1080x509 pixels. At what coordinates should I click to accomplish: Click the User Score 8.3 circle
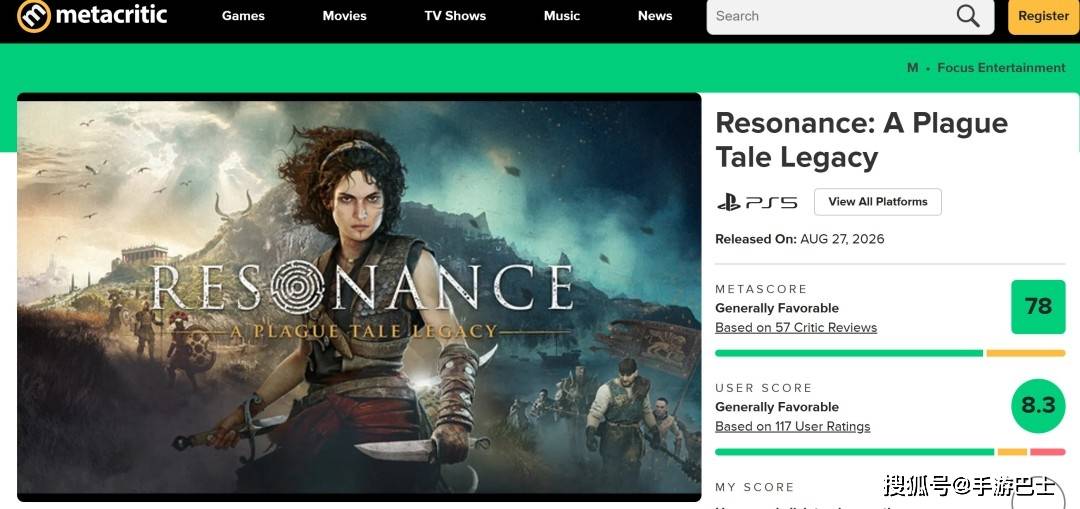point(1038,406)
